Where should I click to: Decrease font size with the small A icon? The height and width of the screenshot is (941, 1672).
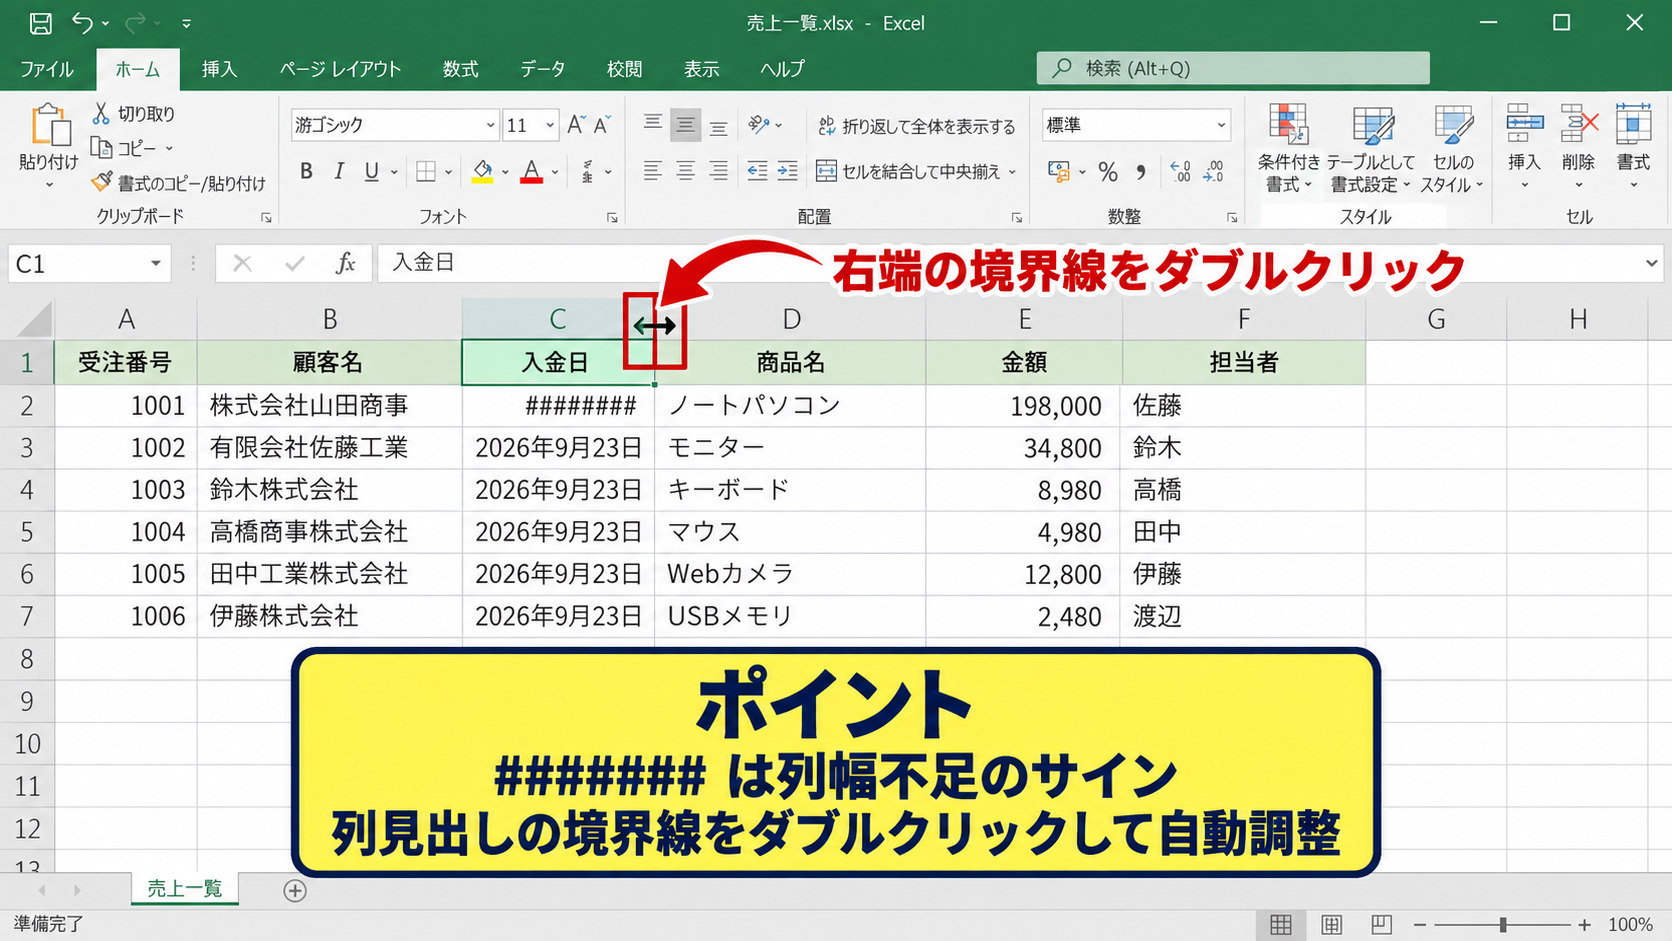tap(601, 125)
